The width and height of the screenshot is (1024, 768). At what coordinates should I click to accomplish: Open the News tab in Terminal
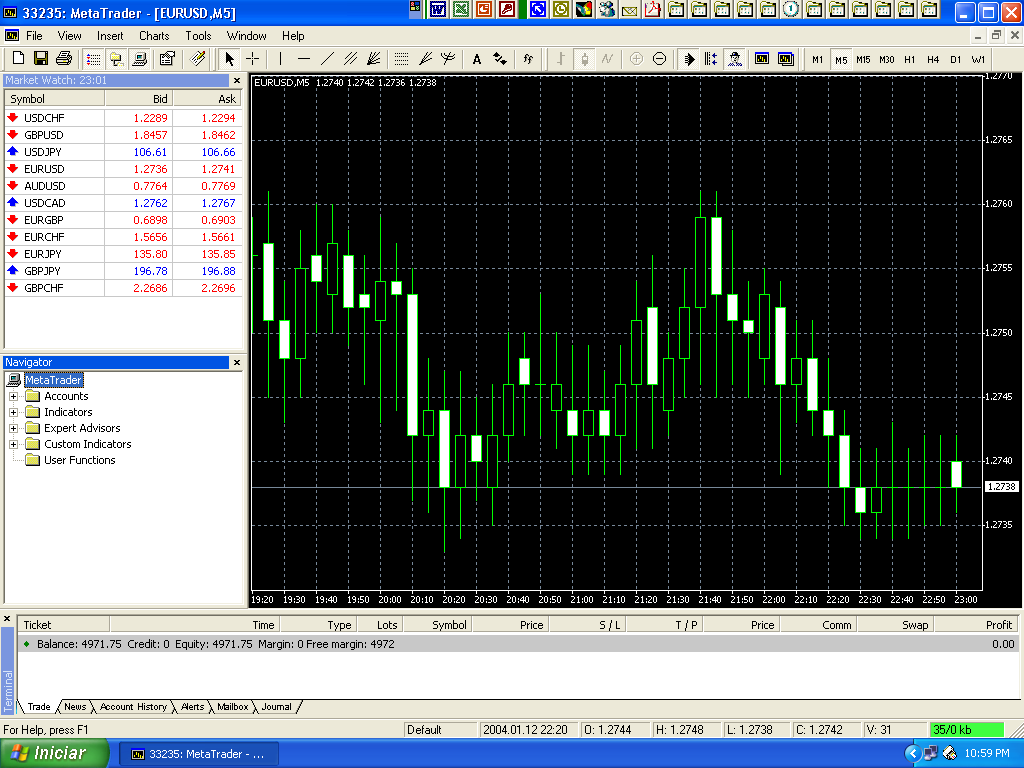point(75,707)
